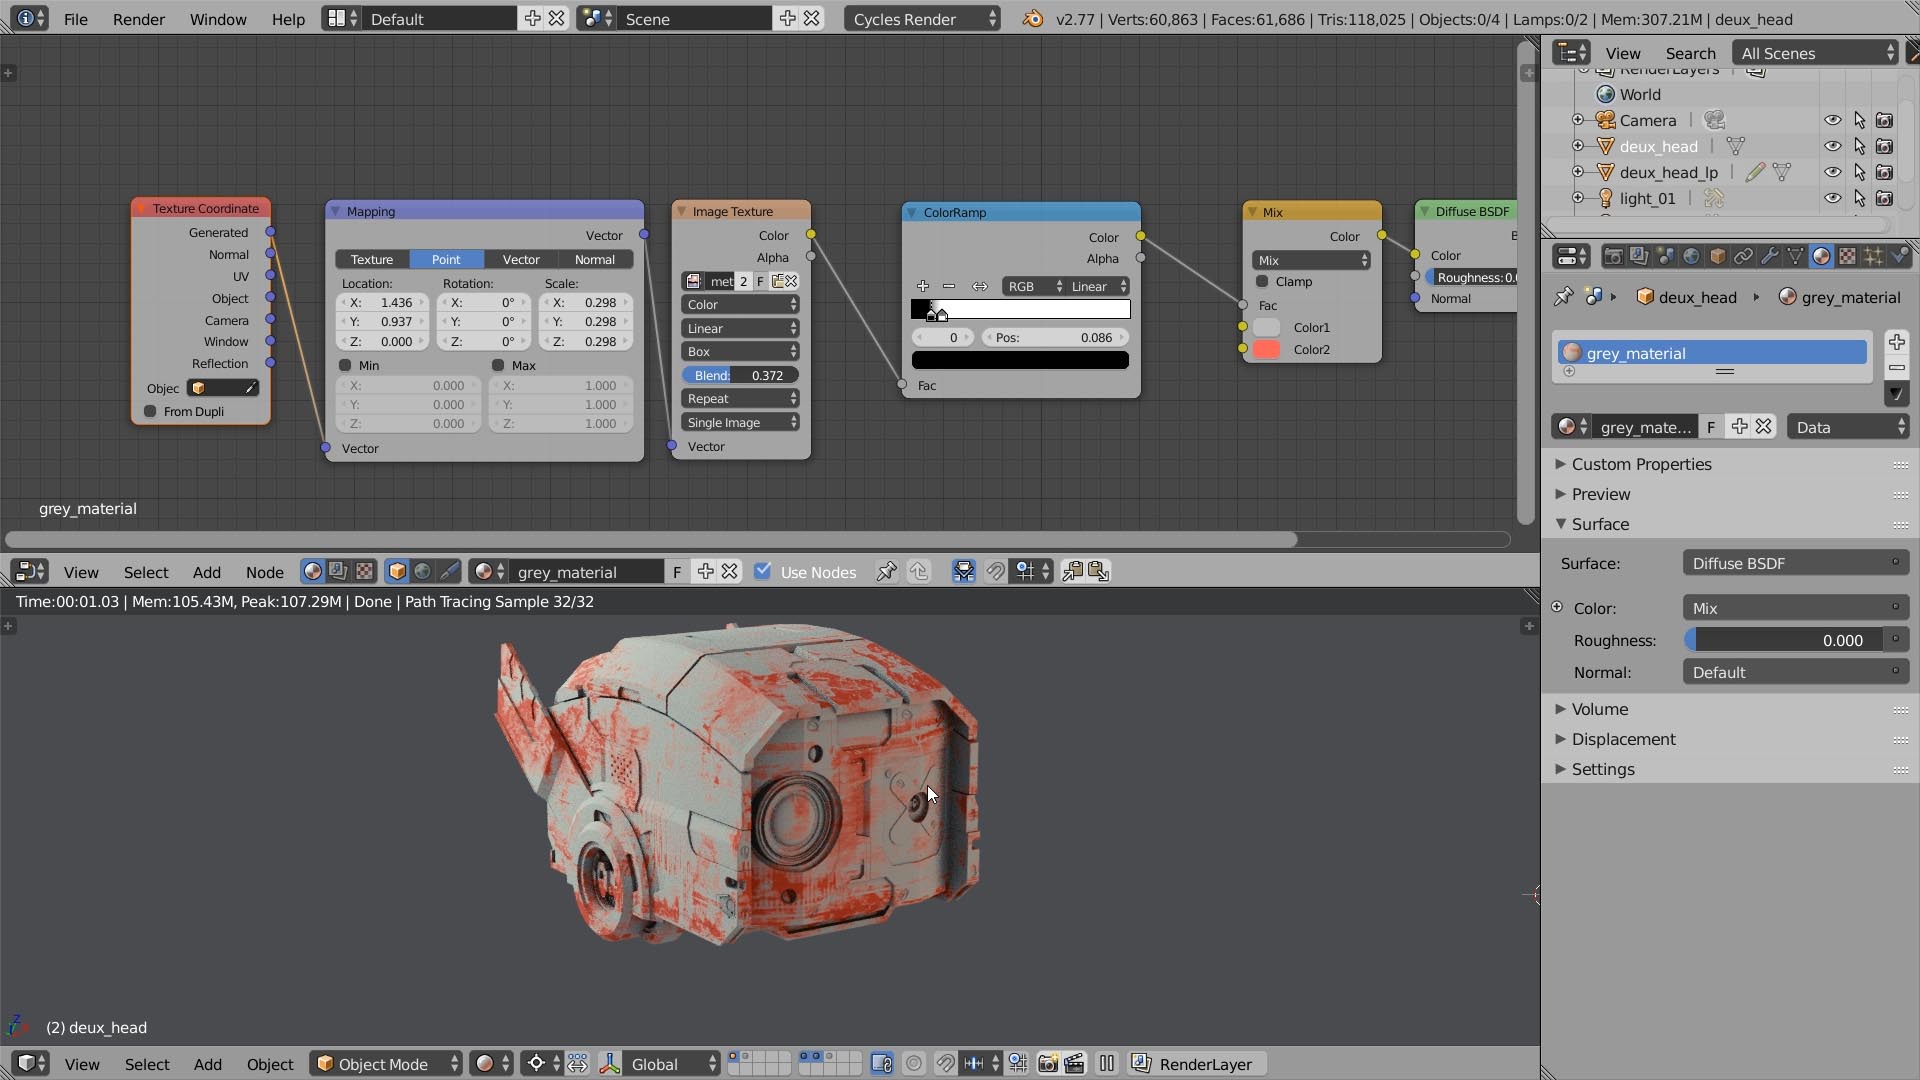Open the Modifiers tab (wrench icon)

pos(1769,255)
